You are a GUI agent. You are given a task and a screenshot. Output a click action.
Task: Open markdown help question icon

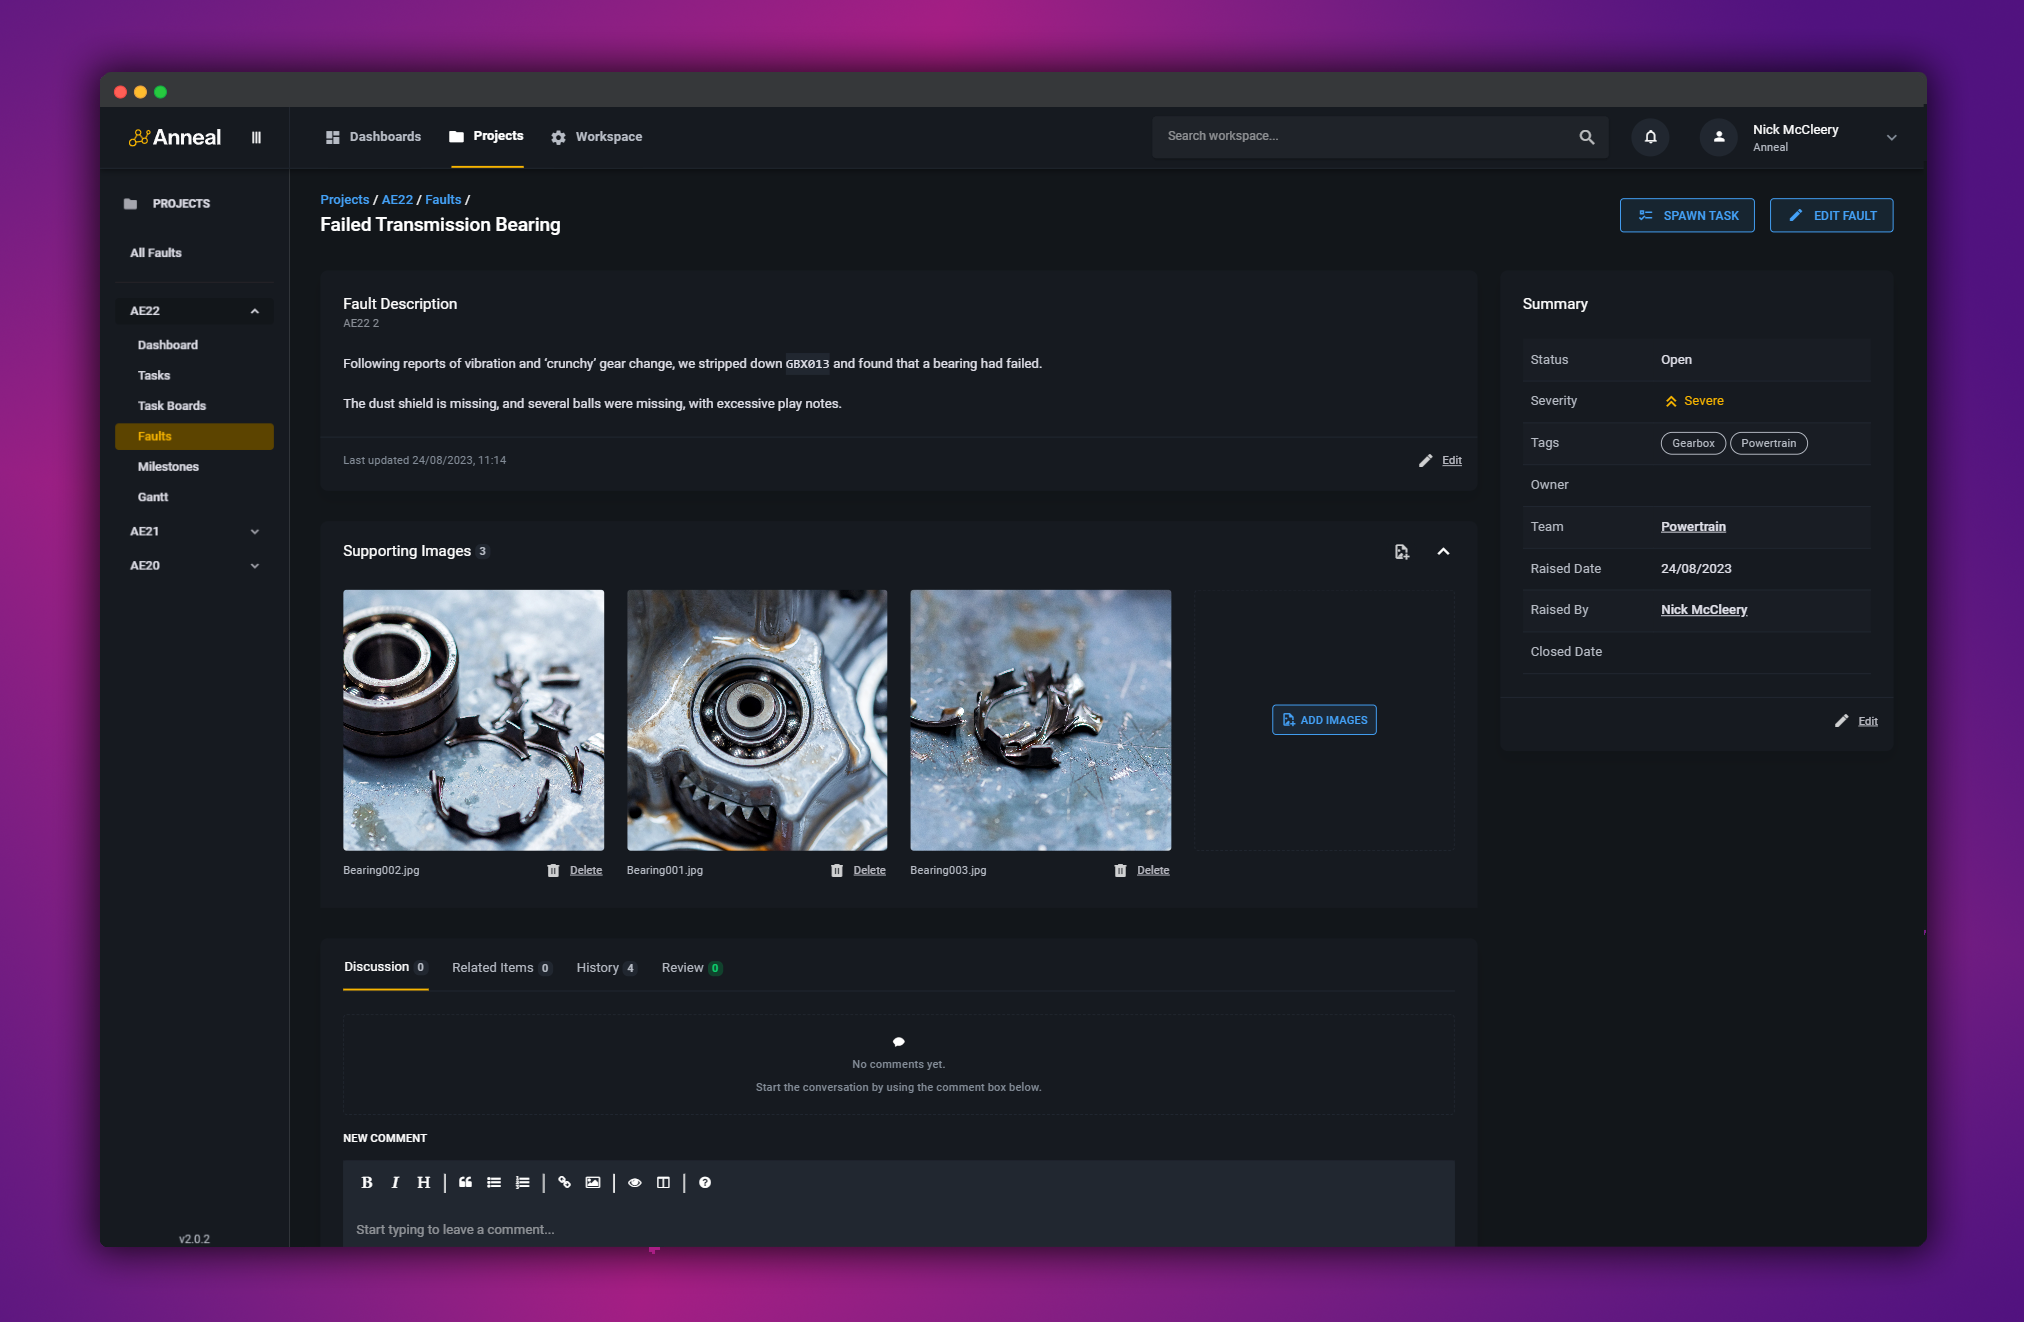click(x=705, y=1182)
